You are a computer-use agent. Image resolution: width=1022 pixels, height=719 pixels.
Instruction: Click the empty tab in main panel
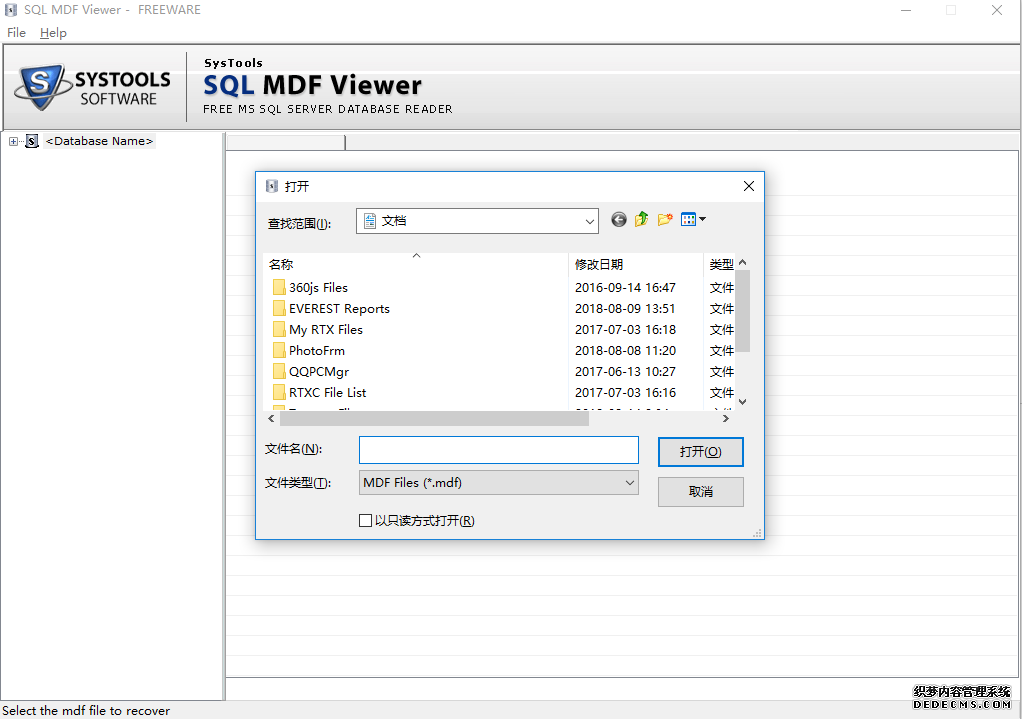(285, 142)
